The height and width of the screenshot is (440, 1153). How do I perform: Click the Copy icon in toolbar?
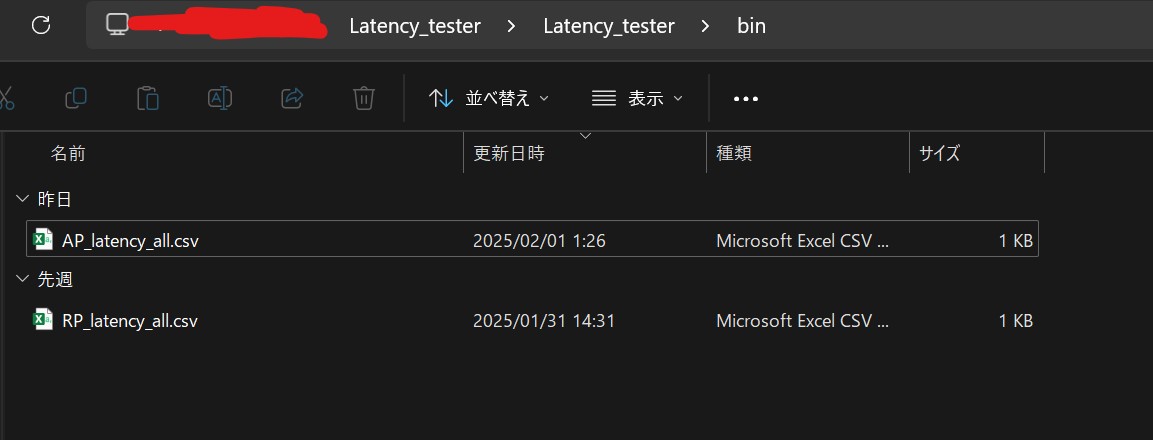click(76, 98)
